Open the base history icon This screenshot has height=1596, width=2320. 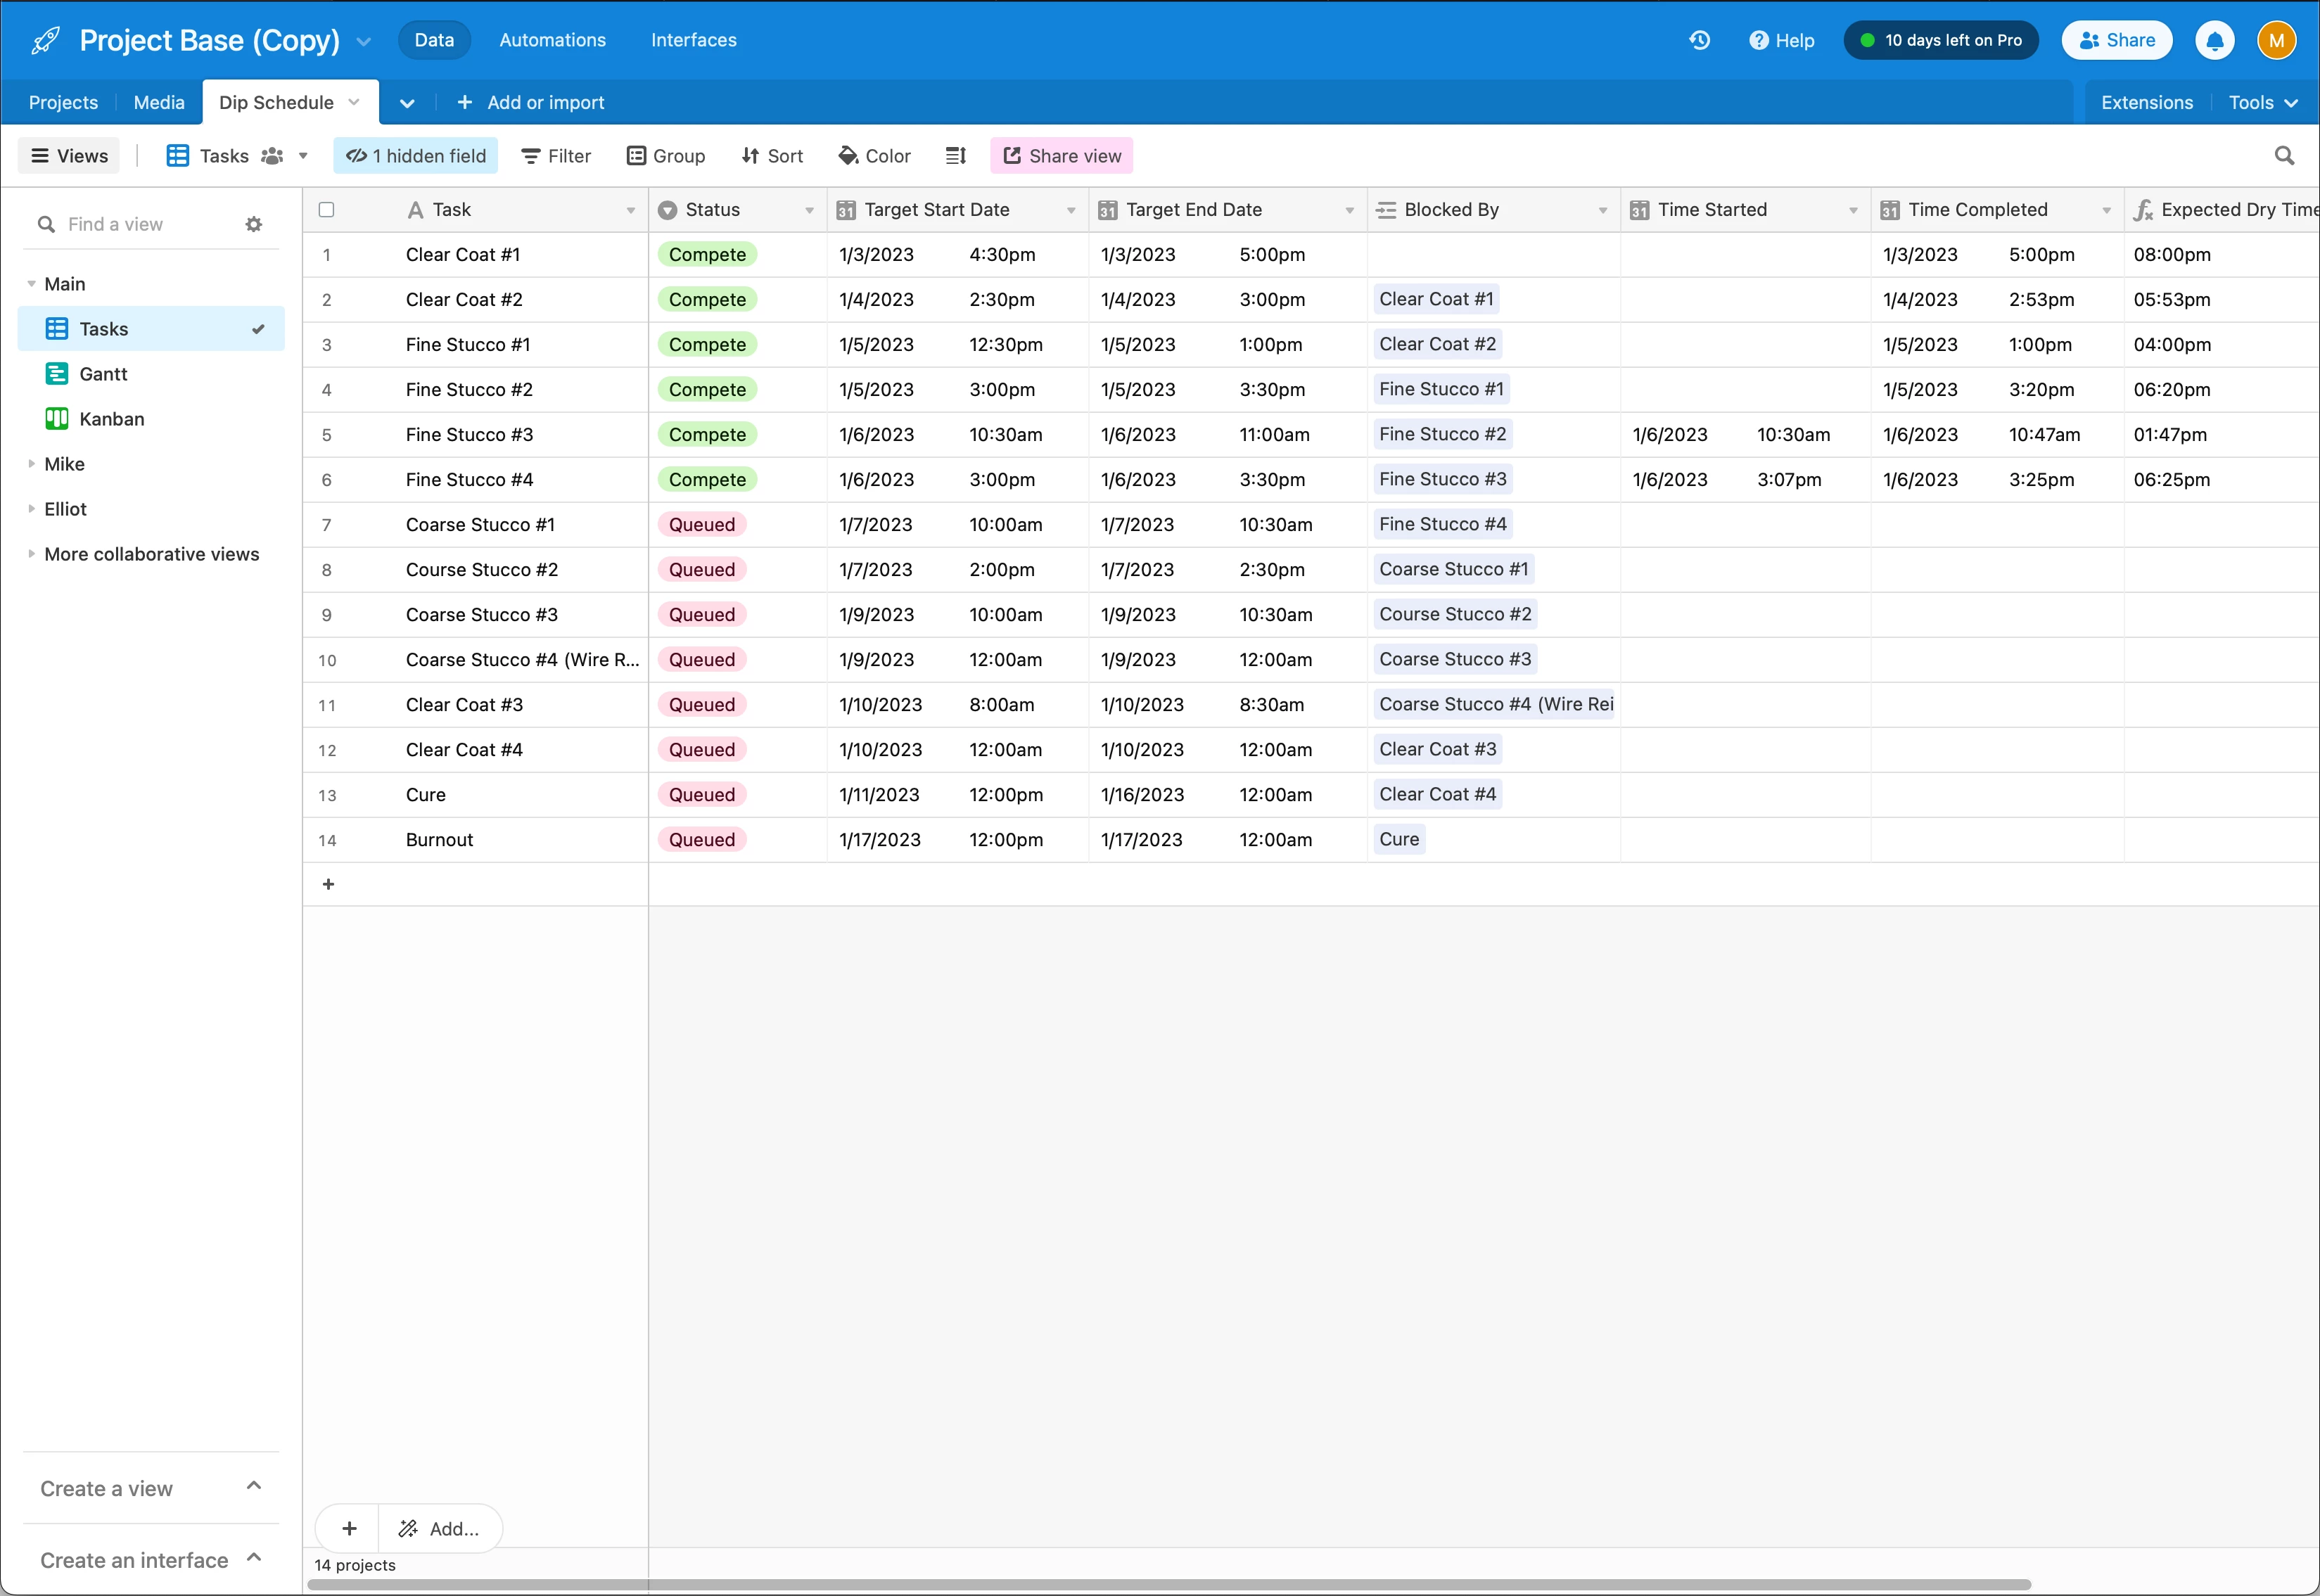coord(1699,40)
